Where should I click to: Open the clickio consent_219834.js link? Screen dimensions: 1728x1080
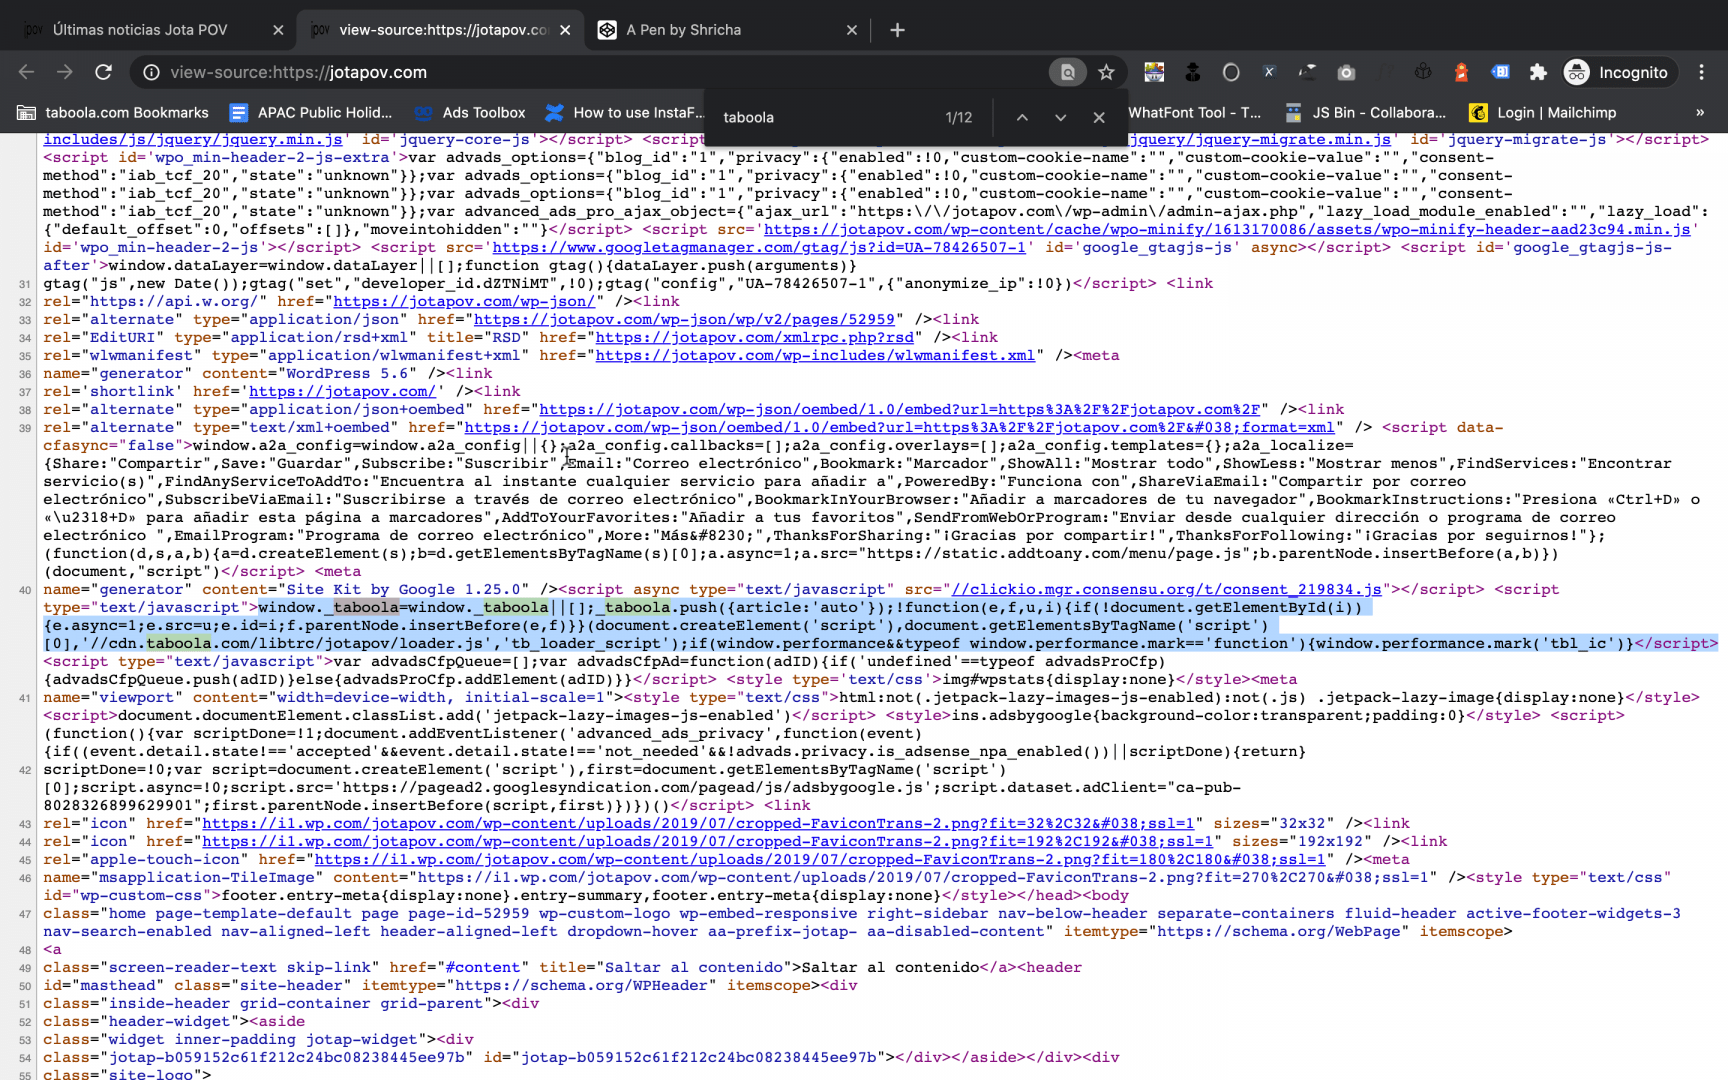(1166, 589)
